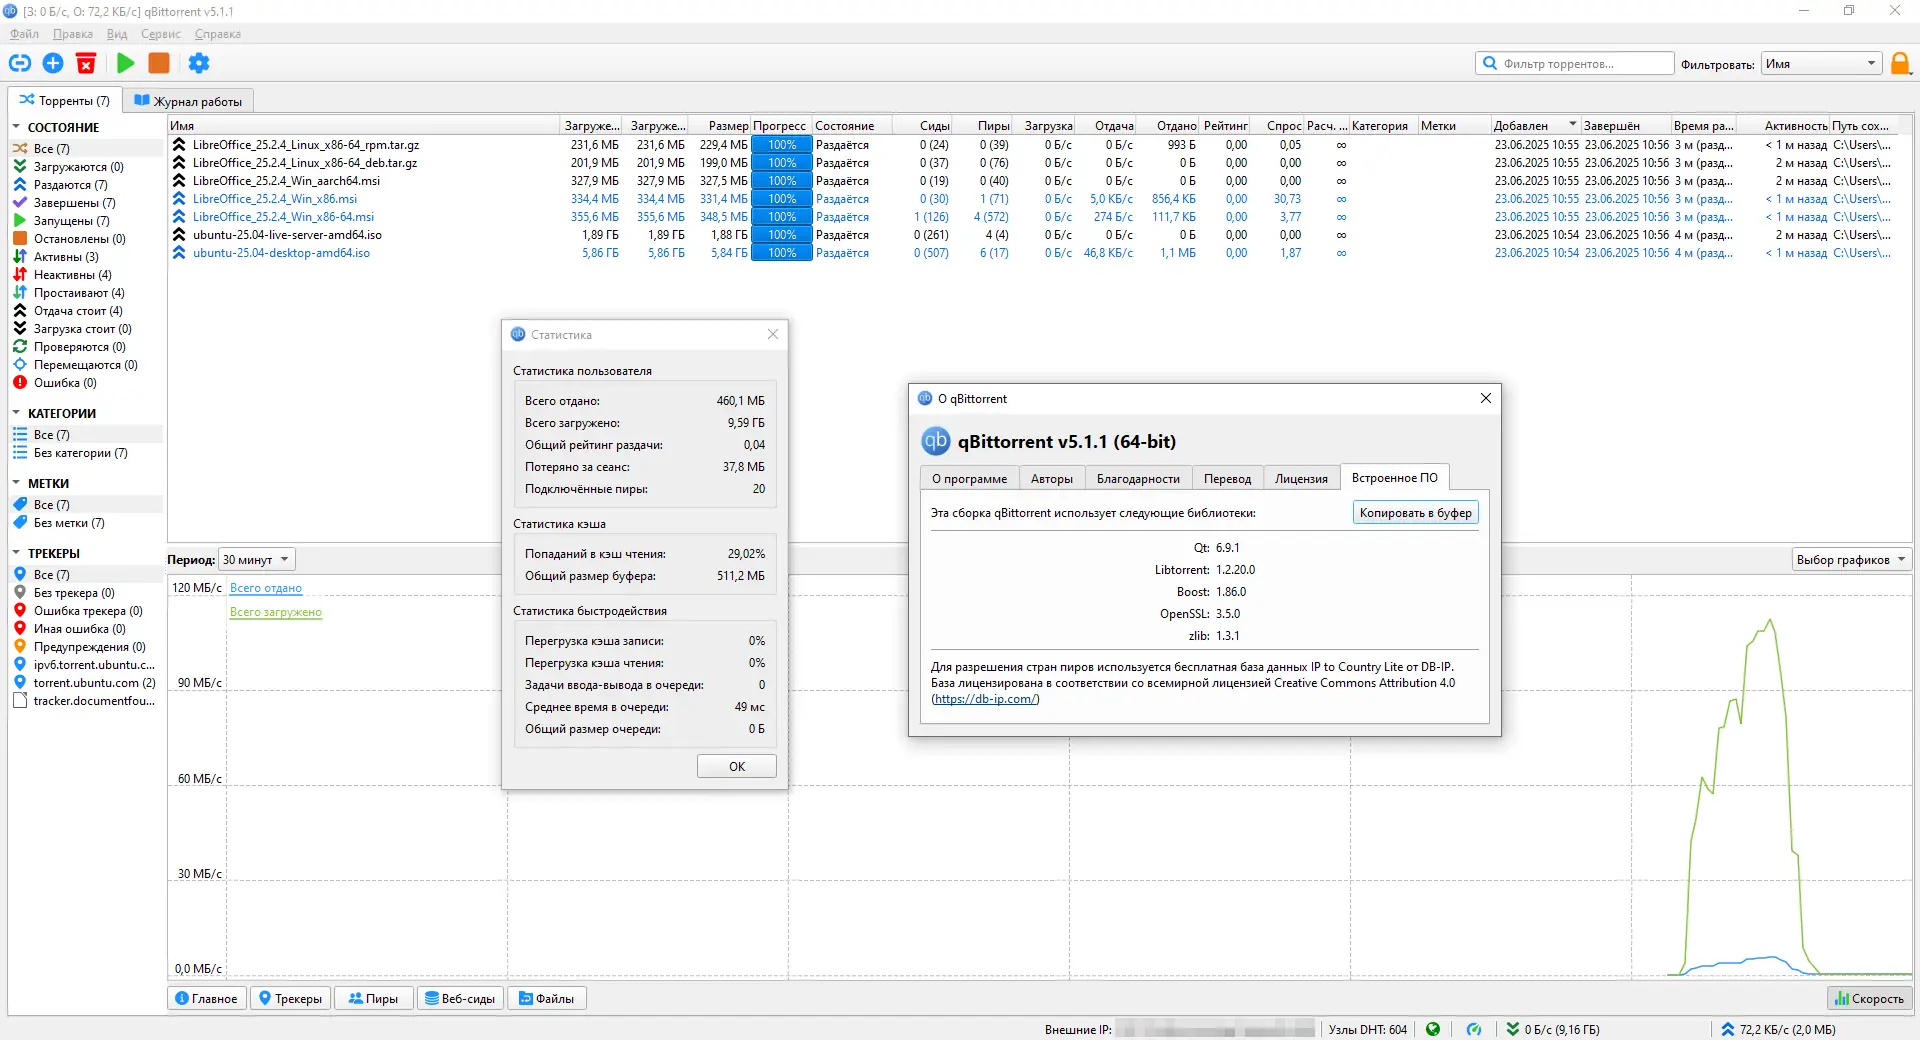Click icon of ubuntu-25.04-desktop-amd64.iso torrent

pos(179,253)
